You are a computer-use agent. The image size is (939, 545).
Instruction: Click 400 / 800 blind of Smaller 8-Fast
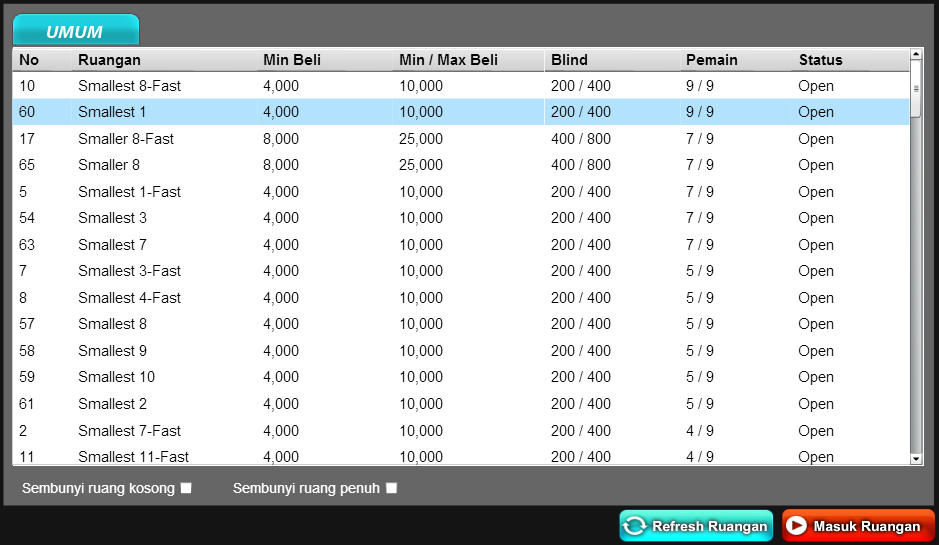point(581,139)
